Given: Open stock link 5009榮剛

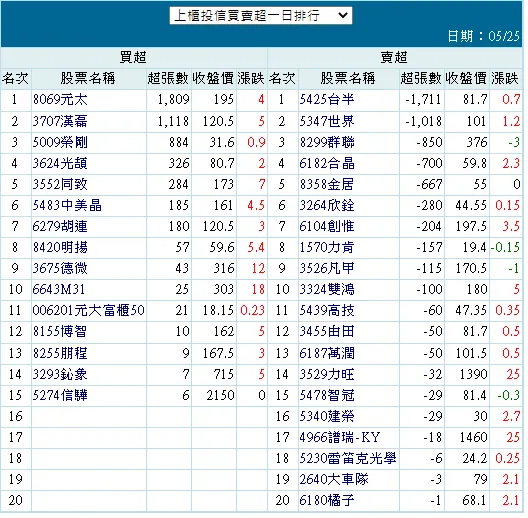Looking at the screenshot, I should tap(60, 142).
